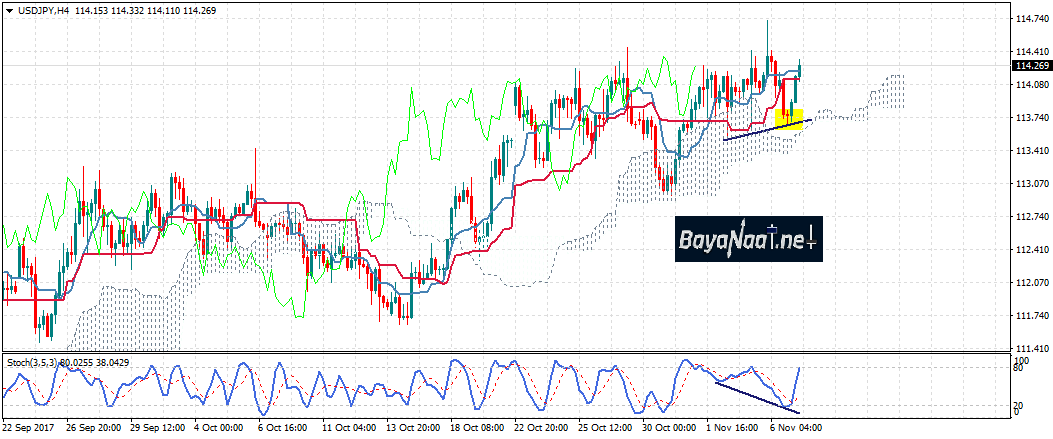Click the BayaNaat.net watermark logo
Screen dimensions: 1053x439
(749, 240)
